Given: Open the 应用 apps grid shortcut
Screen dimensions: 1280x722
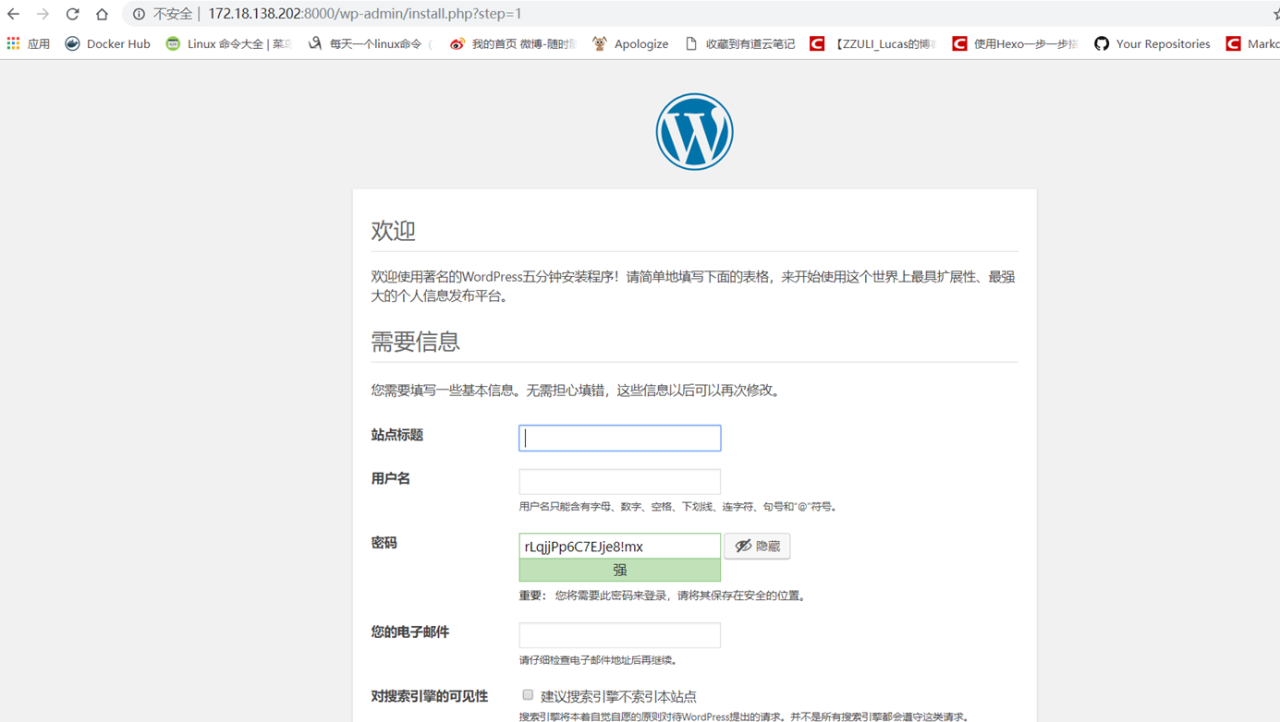Looking at the screenshot, I should pos(28,44).
